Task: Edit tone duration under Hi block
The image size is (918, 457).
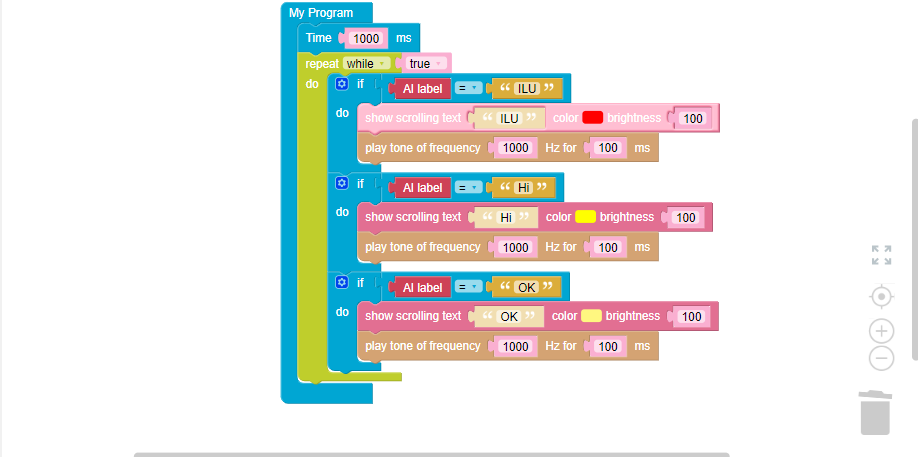Action: pyautogui.click(x=608, y=248)
